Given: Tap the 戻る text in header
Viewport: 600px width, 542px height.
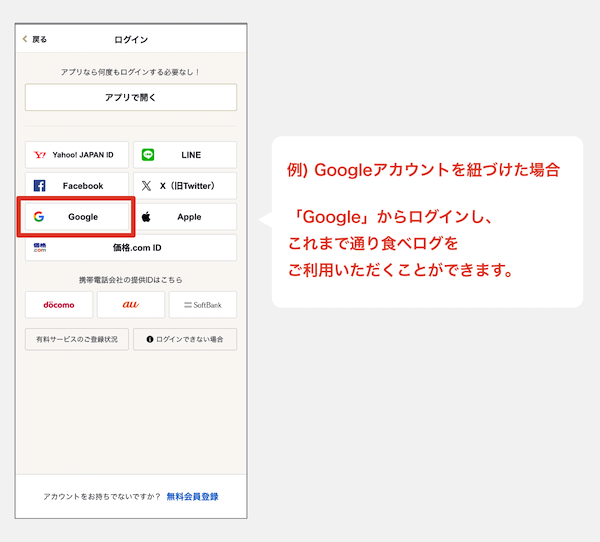Looking at the screenshot, I should point(40,39).
